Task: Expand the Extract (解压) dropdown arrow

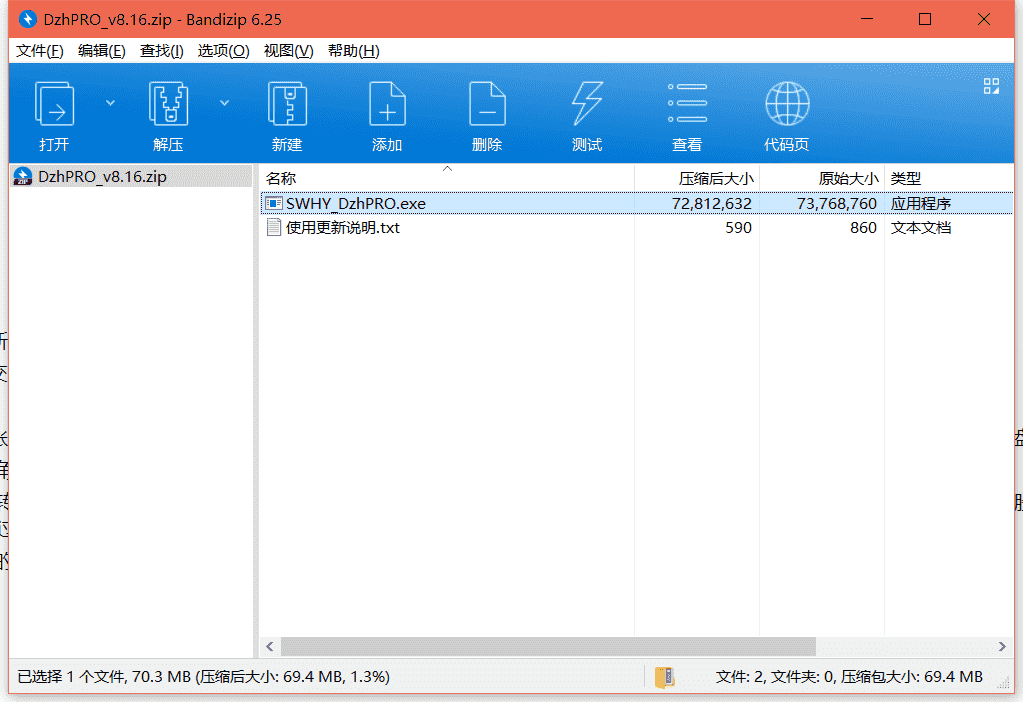Action: coord(224,103)
